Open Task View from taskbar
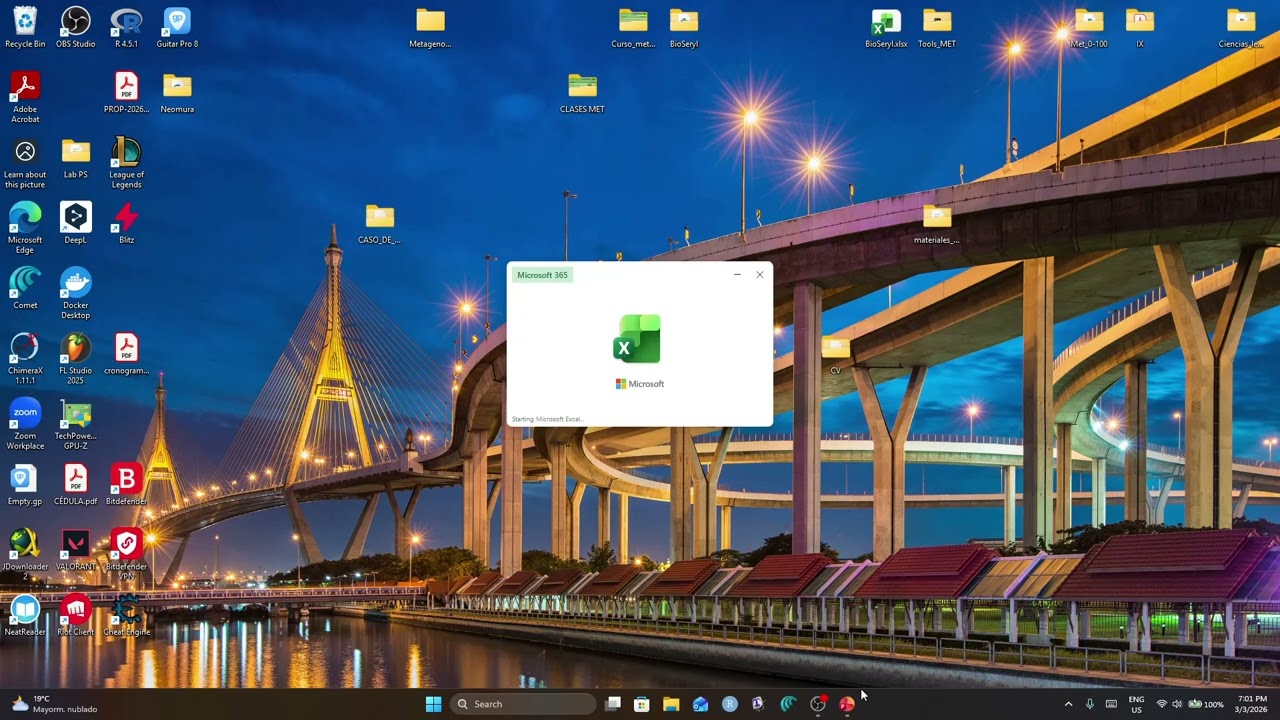 pyautogui.click(x=613, y=704)
